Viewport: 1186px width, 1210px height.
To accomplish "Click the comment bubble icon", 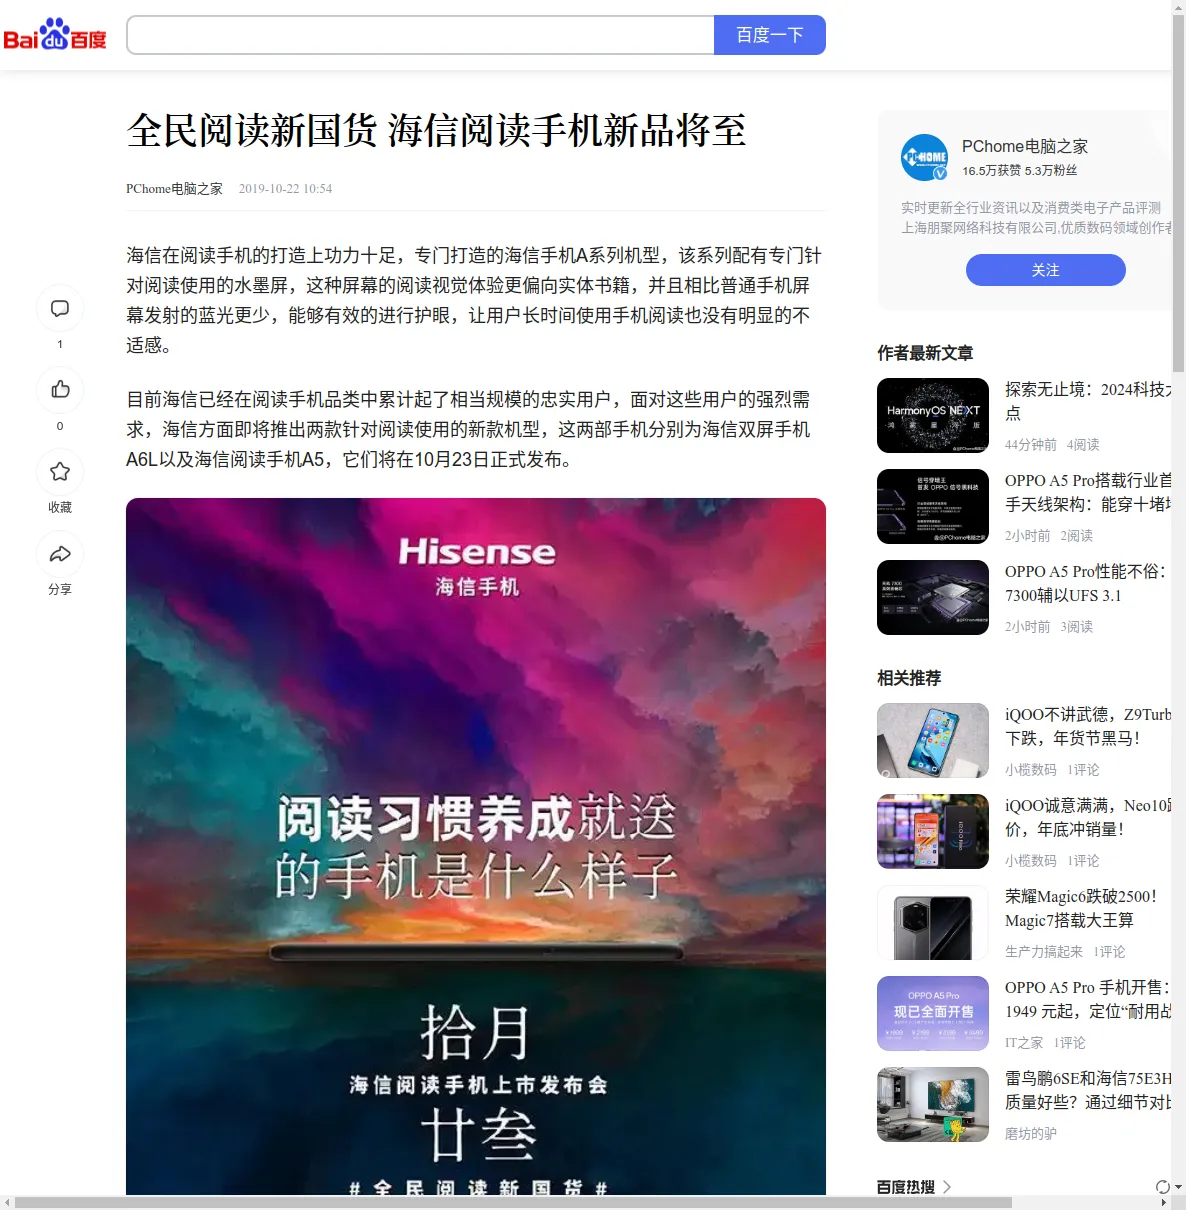I will [x=60, y=308].
